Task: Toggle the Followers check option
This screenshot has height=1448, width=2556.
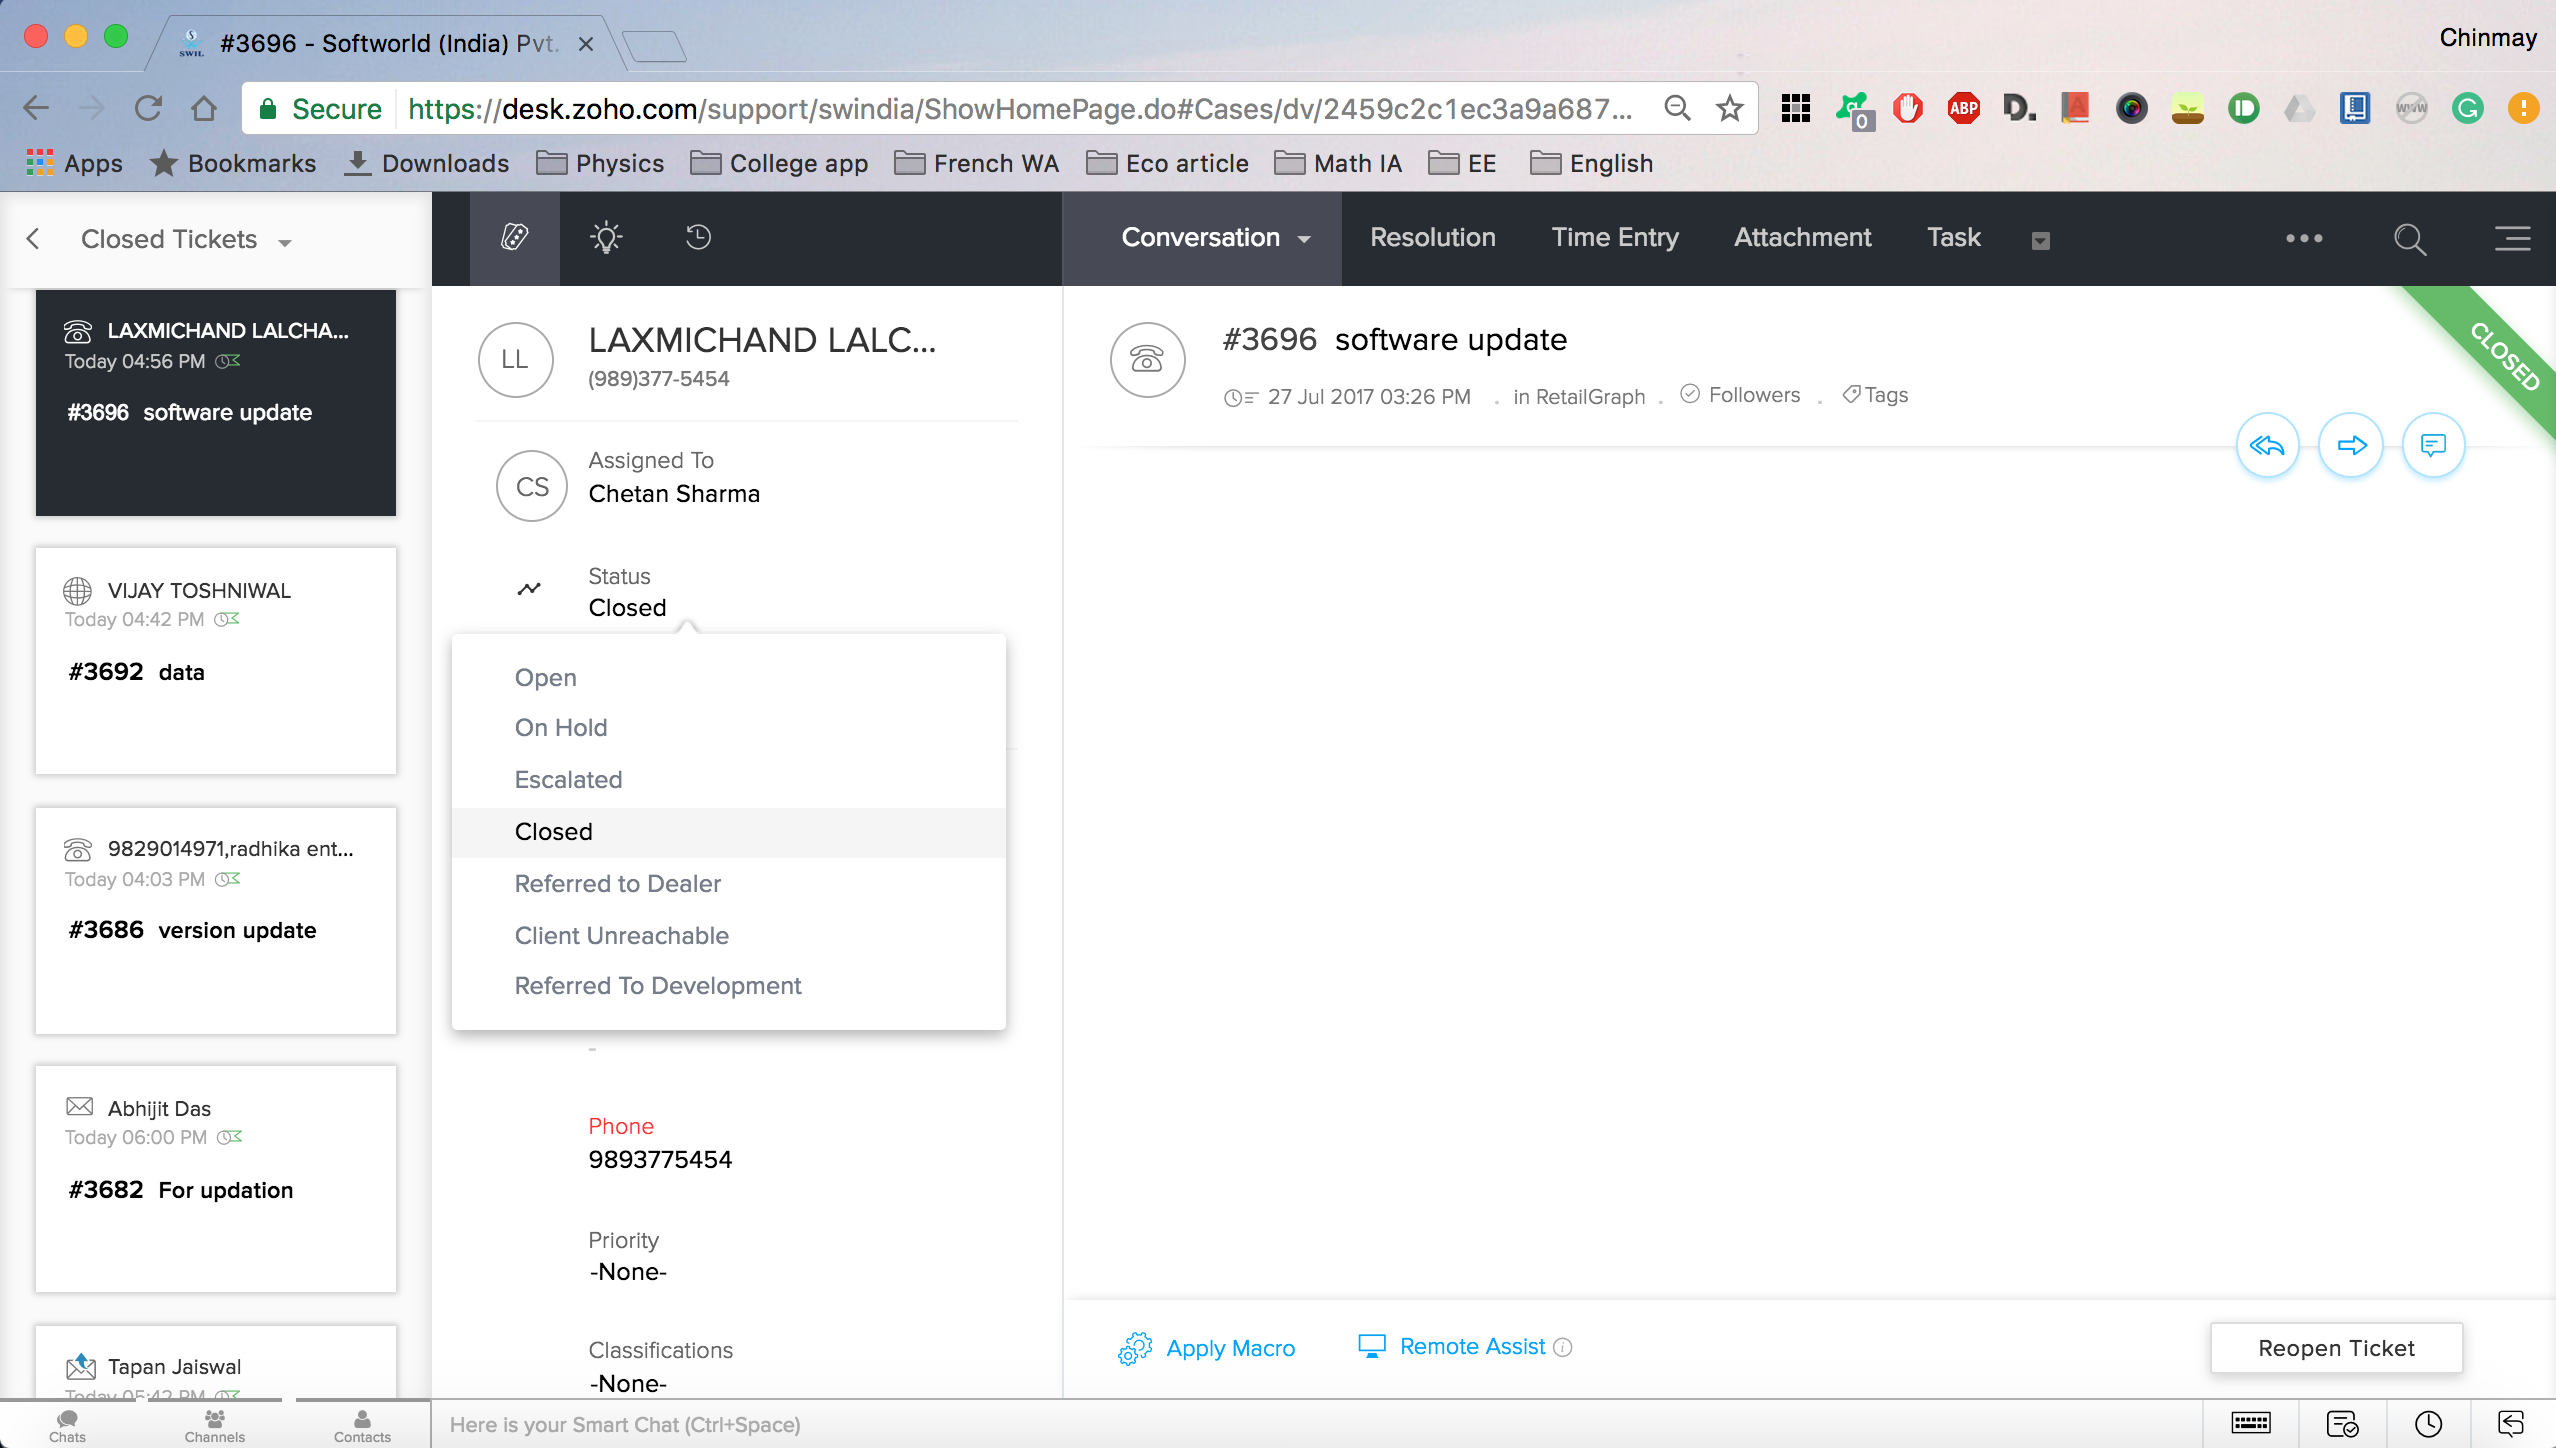Action: coord(1741,395)
